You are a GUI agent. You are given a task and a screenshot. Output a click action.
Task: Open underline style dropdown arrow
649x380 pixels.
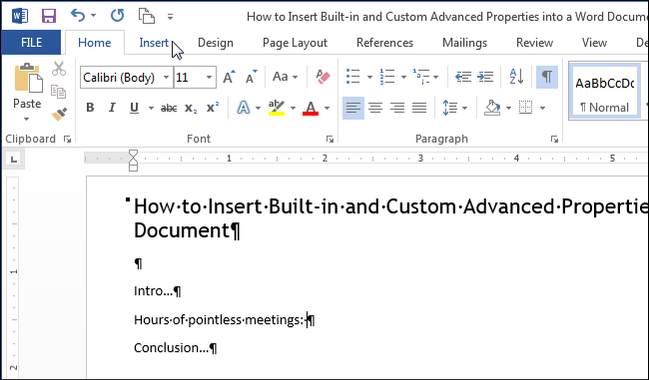pos(151,108)
